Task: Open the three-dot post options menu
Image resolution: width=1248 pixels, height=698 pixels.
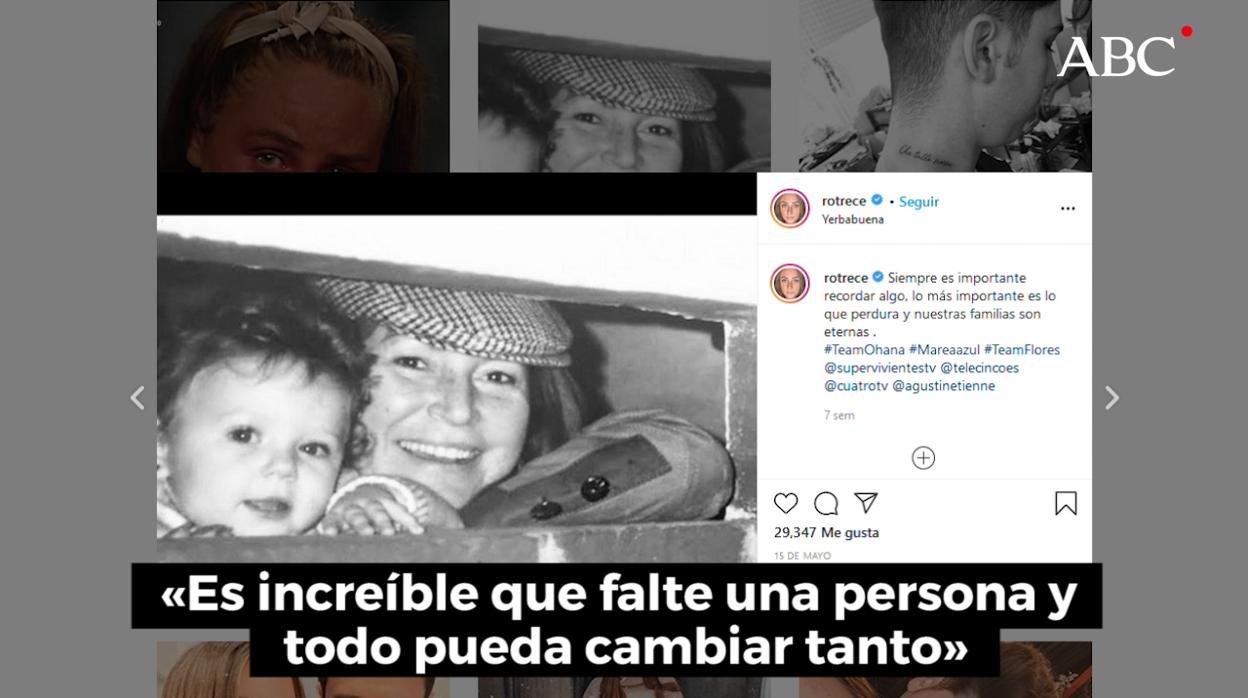Action: (1067, 209)
